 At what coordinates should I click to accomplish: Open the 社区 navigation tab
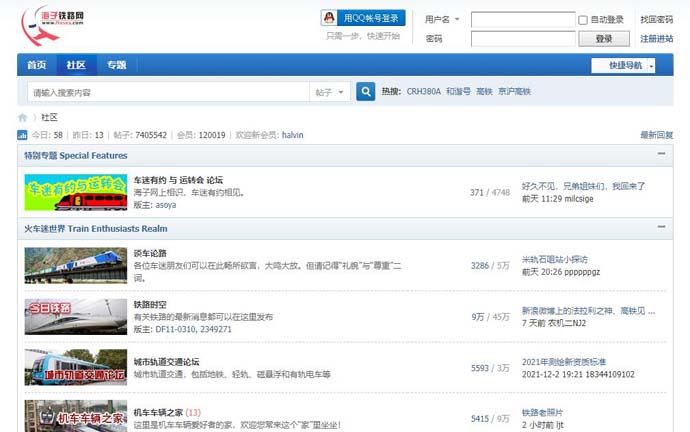pyautogui.click(x=76, y=65)
